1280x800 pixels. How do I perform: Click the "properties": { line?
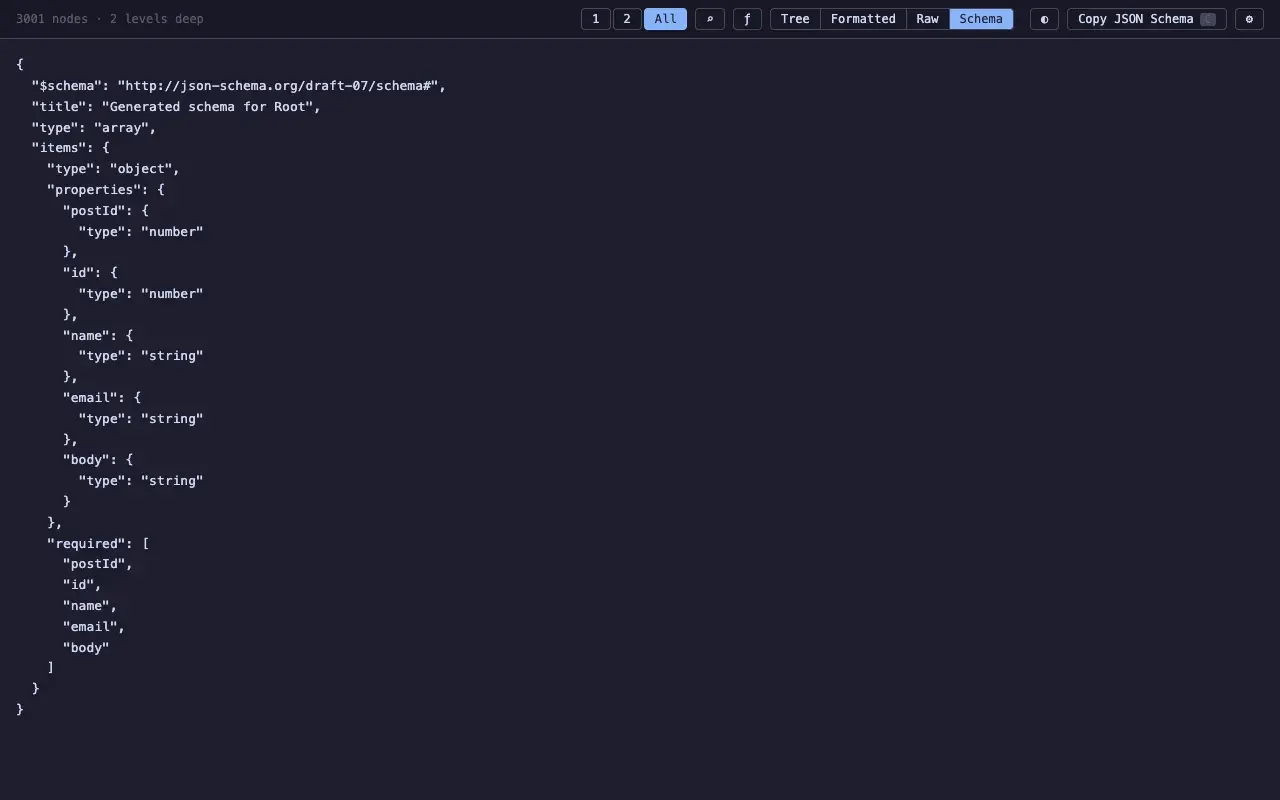(106, 190)
